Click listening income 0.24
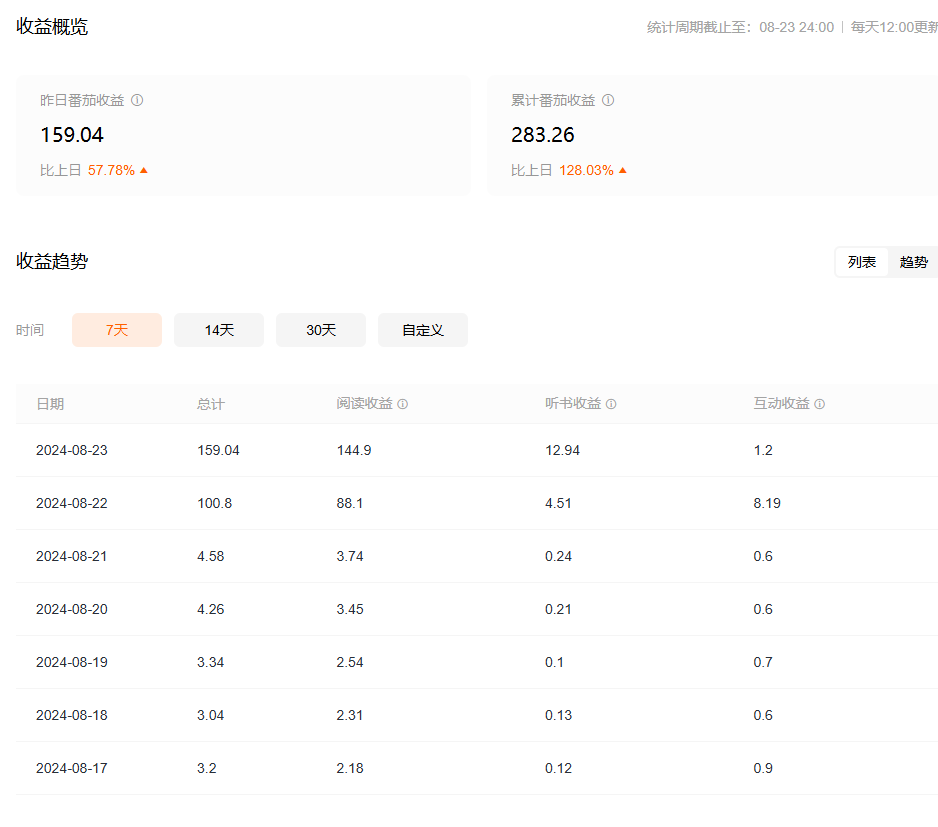The height and width of the screenshot is (827, 938). [558, 557]
